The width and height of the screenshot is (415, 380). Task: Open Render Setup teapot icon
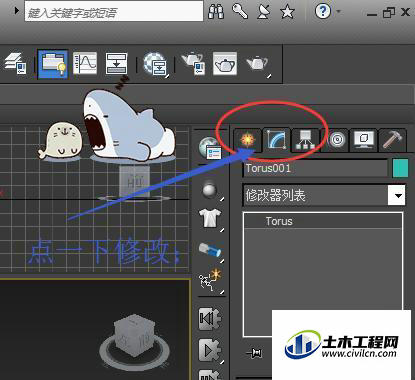pos(193,63)
